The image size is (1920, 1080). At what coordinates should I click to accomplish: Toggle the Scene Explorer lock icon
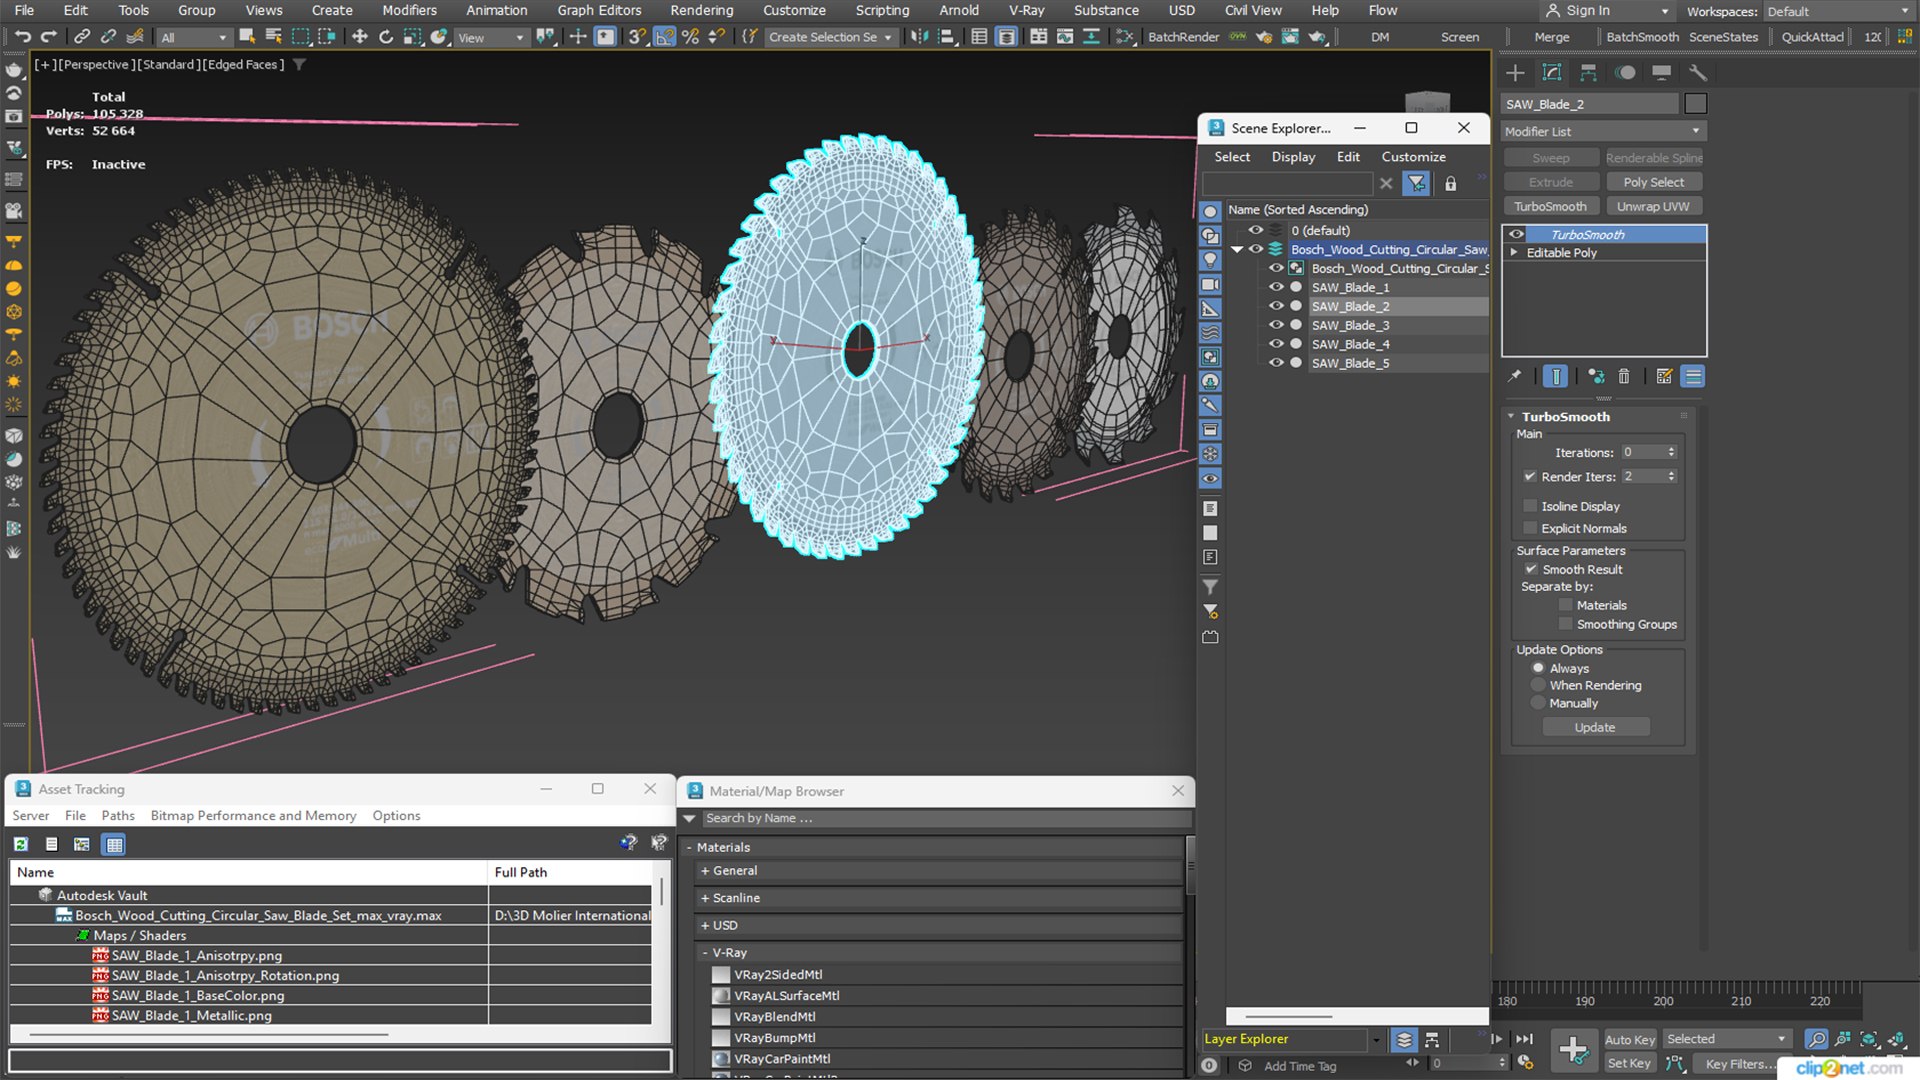click(1450, 184)
